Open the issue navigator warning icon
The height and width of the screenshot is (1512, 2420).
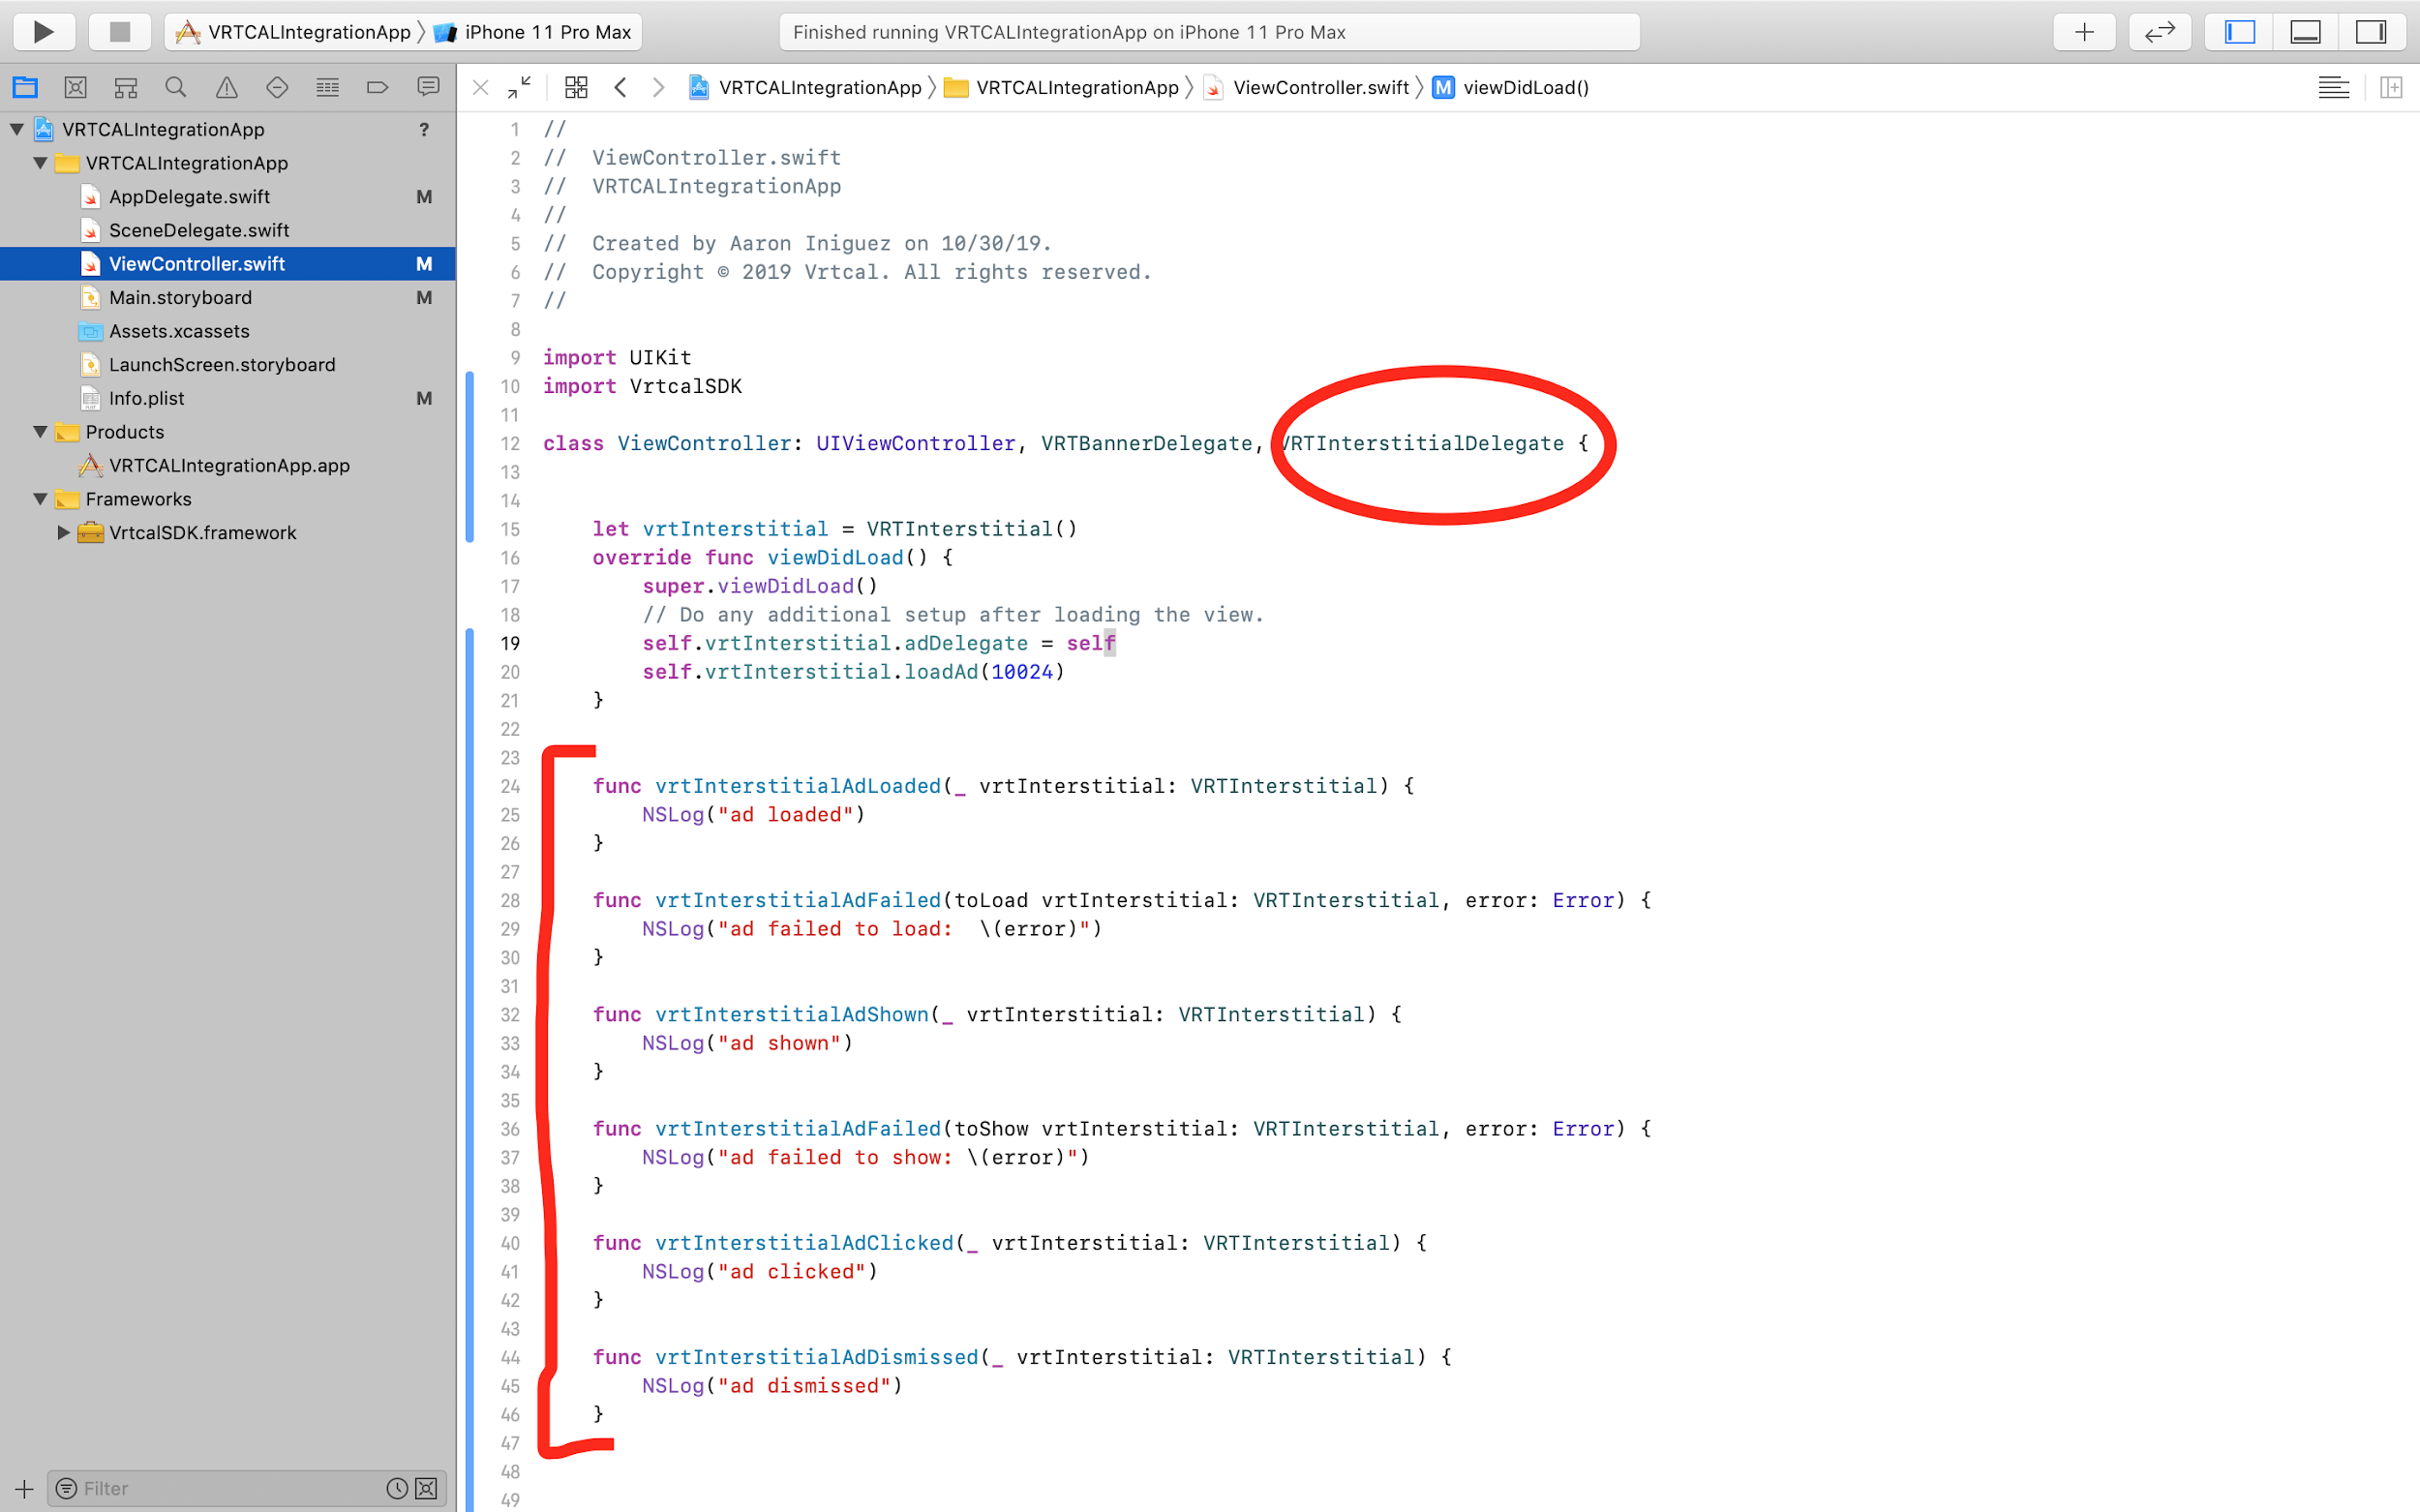227,88
